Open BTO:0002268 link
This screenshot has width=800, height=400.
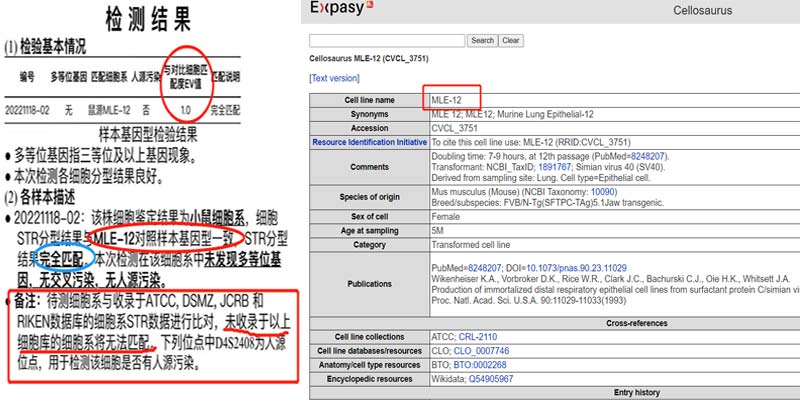[x=480, y=365]
